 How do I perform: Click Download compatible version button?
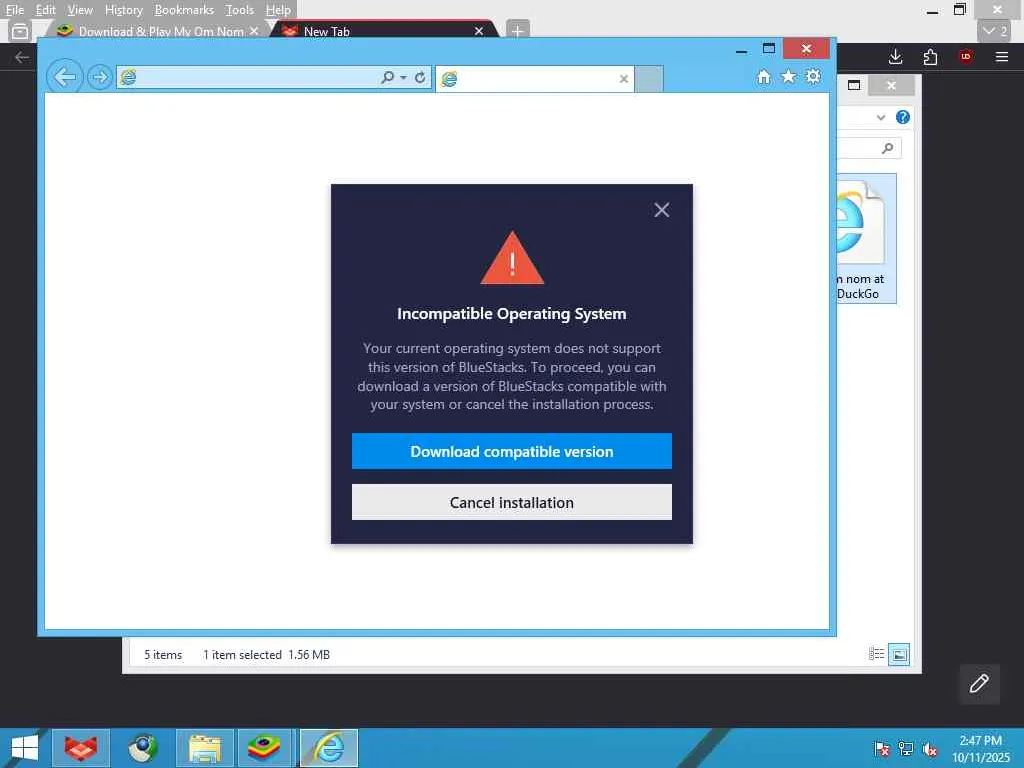(x=511, y=451)
